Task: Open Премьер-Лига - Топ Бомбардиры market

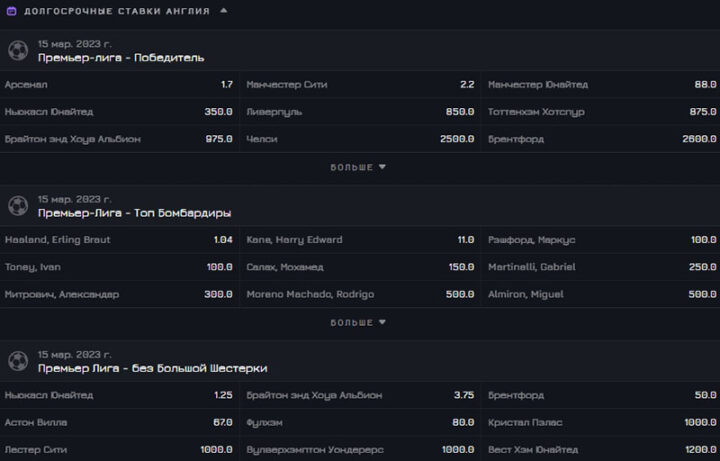Action: click(134, 213)
